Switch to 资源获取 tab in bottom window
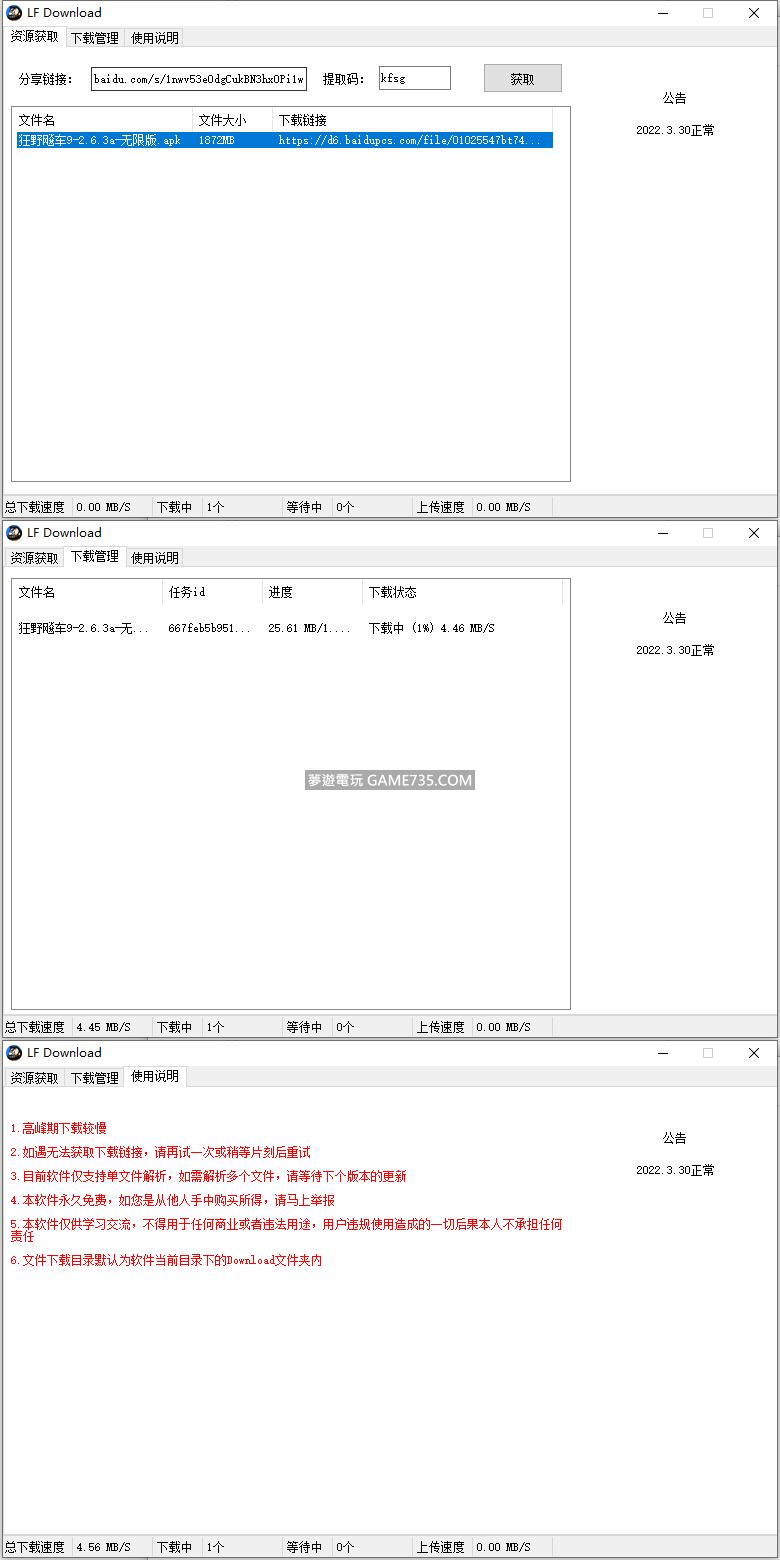Viewport: 780px width, 1560px height. point(34,1078)
